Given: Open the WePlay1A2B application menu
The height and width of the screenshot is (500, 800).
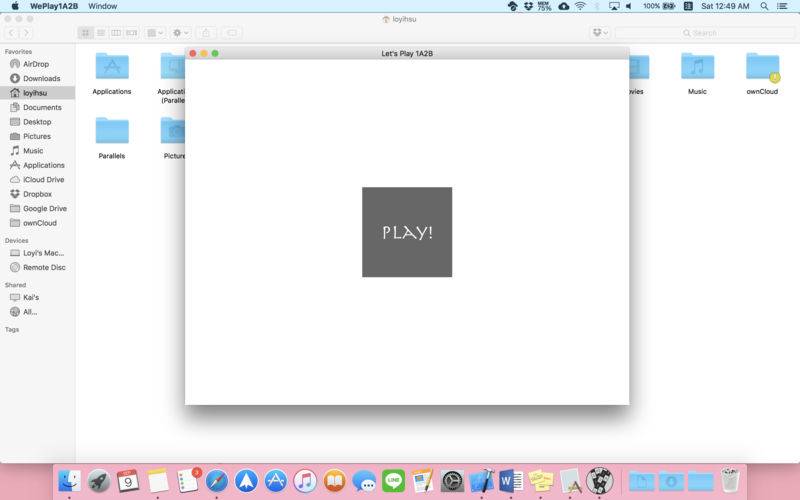Looking at the screenshot, I should coord(54,6).
